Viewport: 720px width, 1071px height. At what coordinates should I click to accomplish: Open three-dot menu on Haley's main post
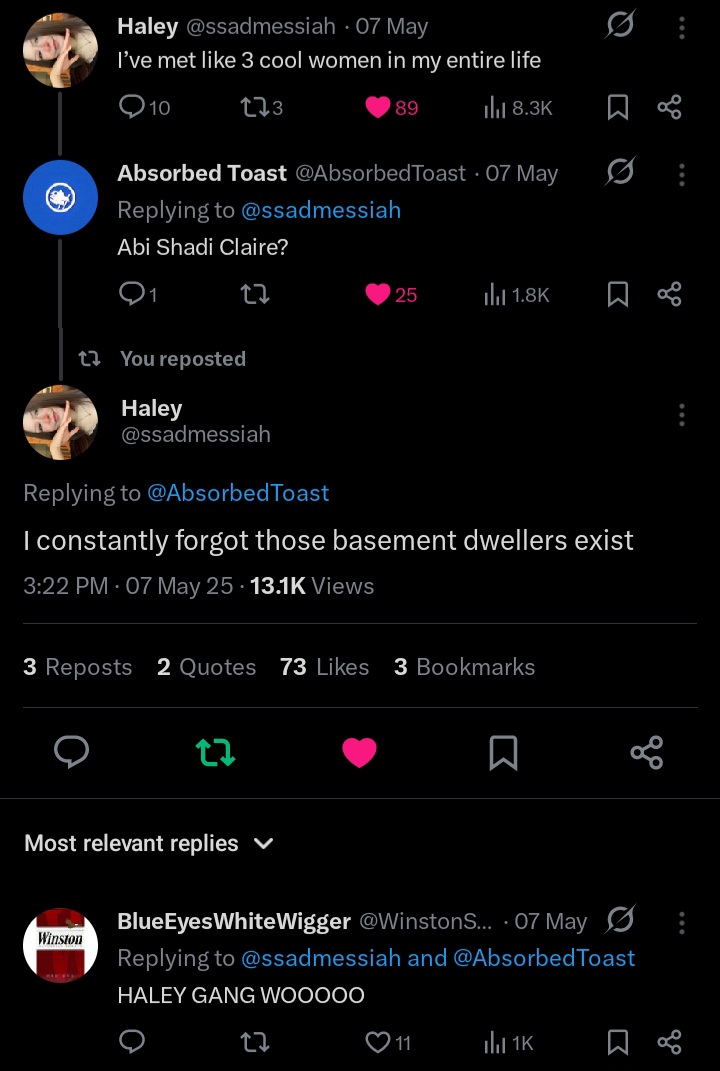point(682,415)
